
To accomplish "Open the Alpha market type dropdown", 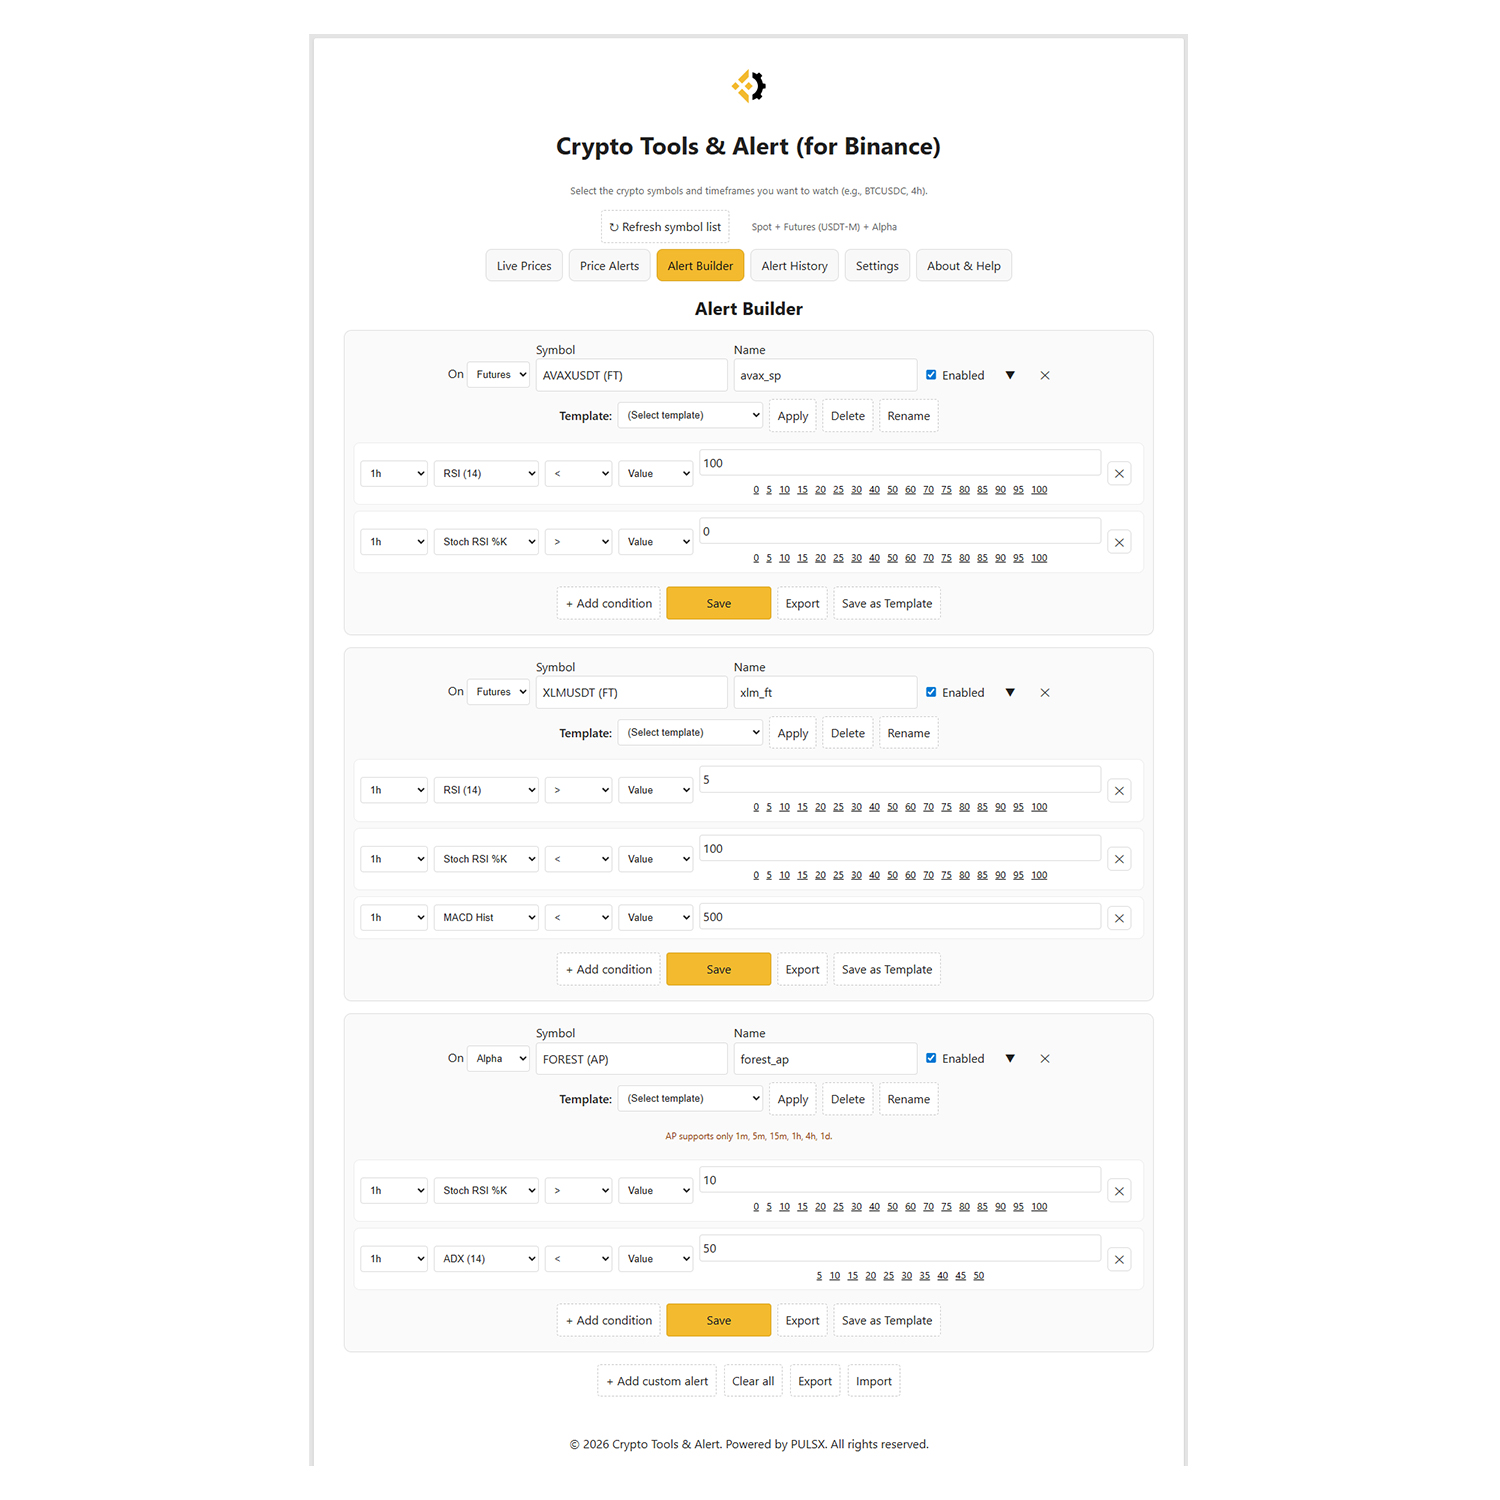I will [499, 1059].
